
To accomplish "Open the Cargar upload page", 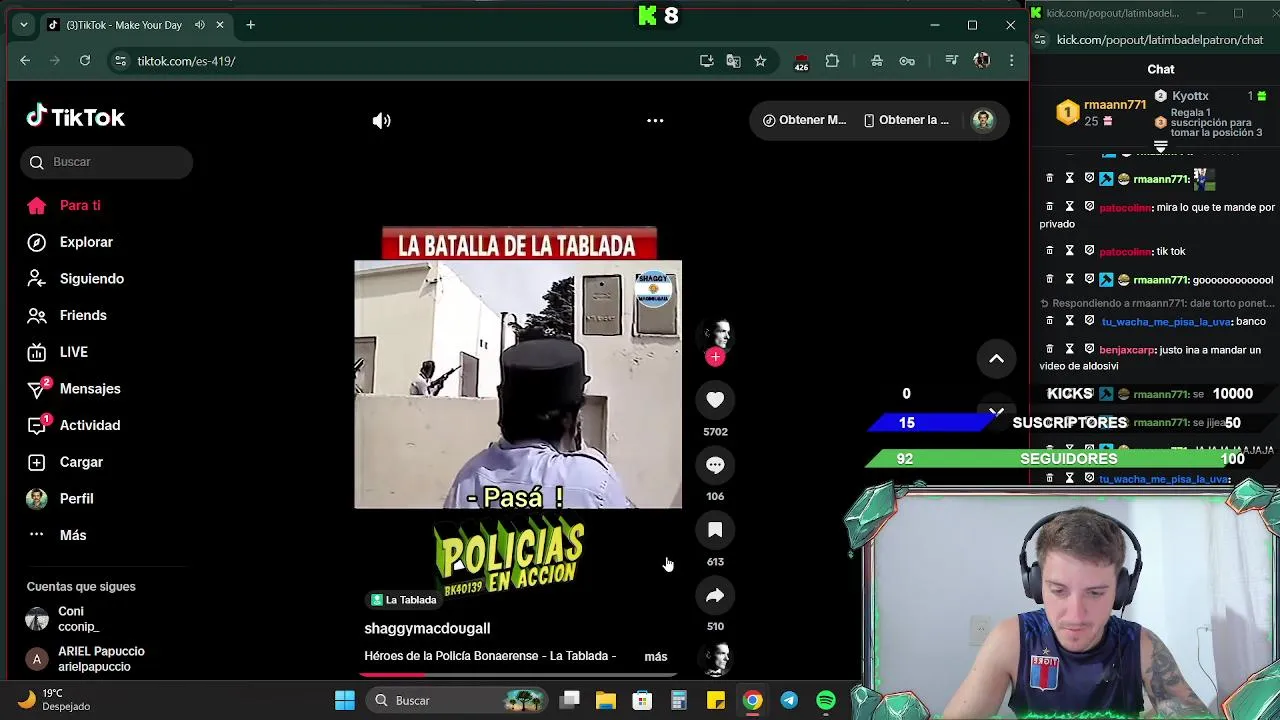I will [x=81, y=462].
